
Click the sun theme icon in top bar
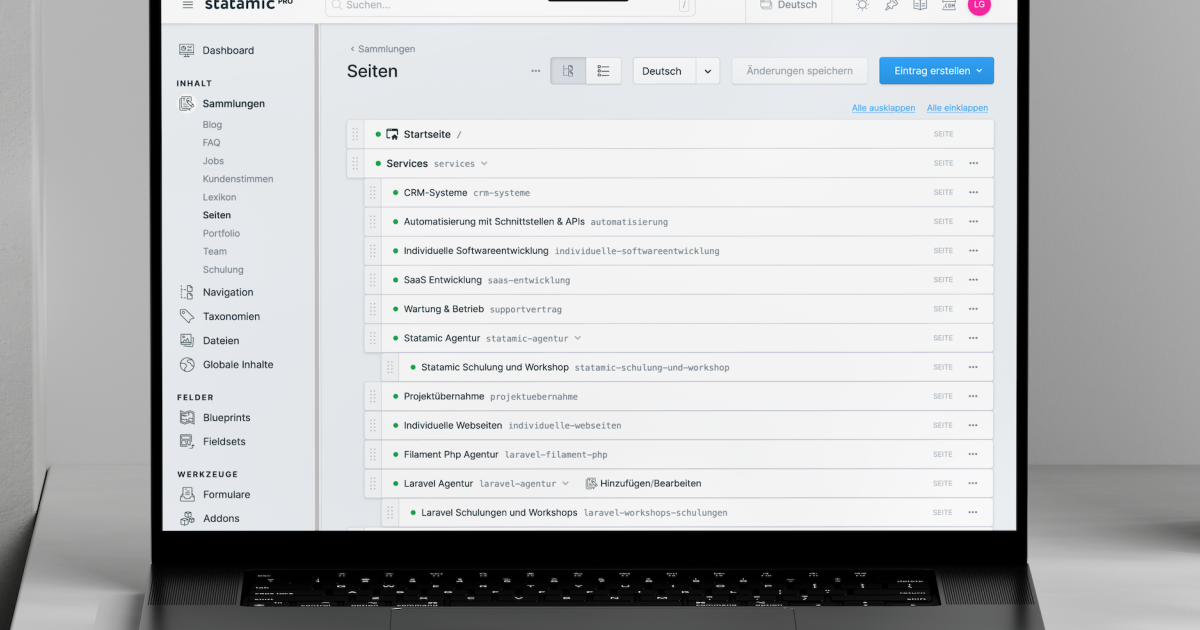(862, 5)
